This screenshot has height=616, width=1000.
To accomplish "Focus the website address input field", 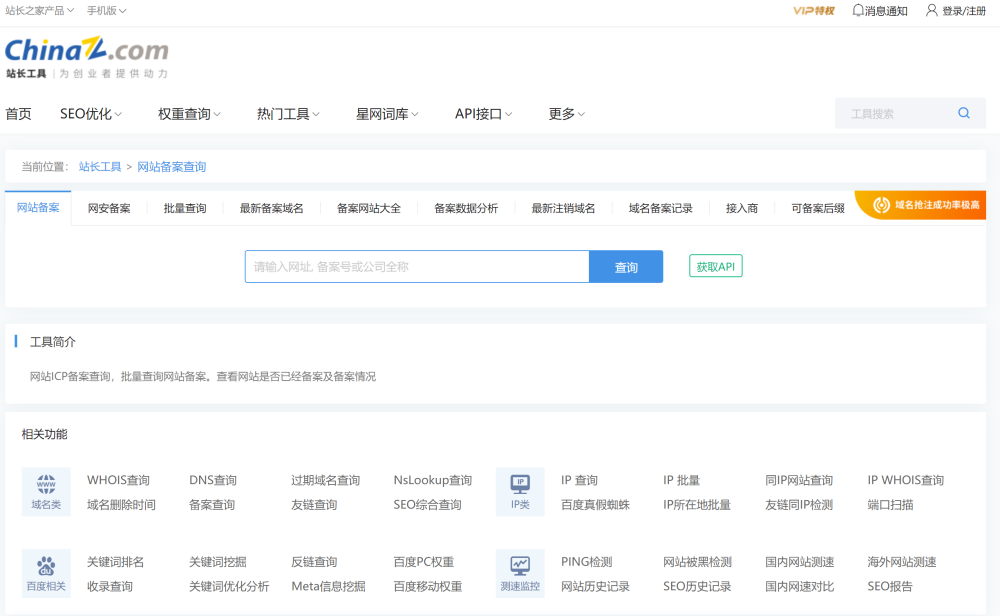I will coord(416,267).
